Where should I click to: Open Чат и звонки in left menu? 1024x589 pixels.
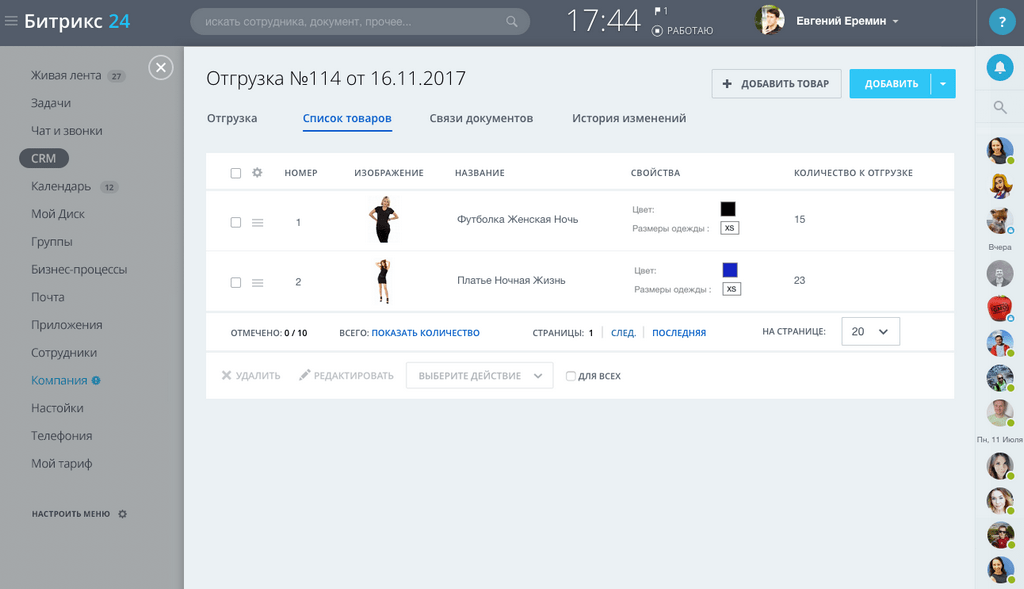(x=67, y=131)
